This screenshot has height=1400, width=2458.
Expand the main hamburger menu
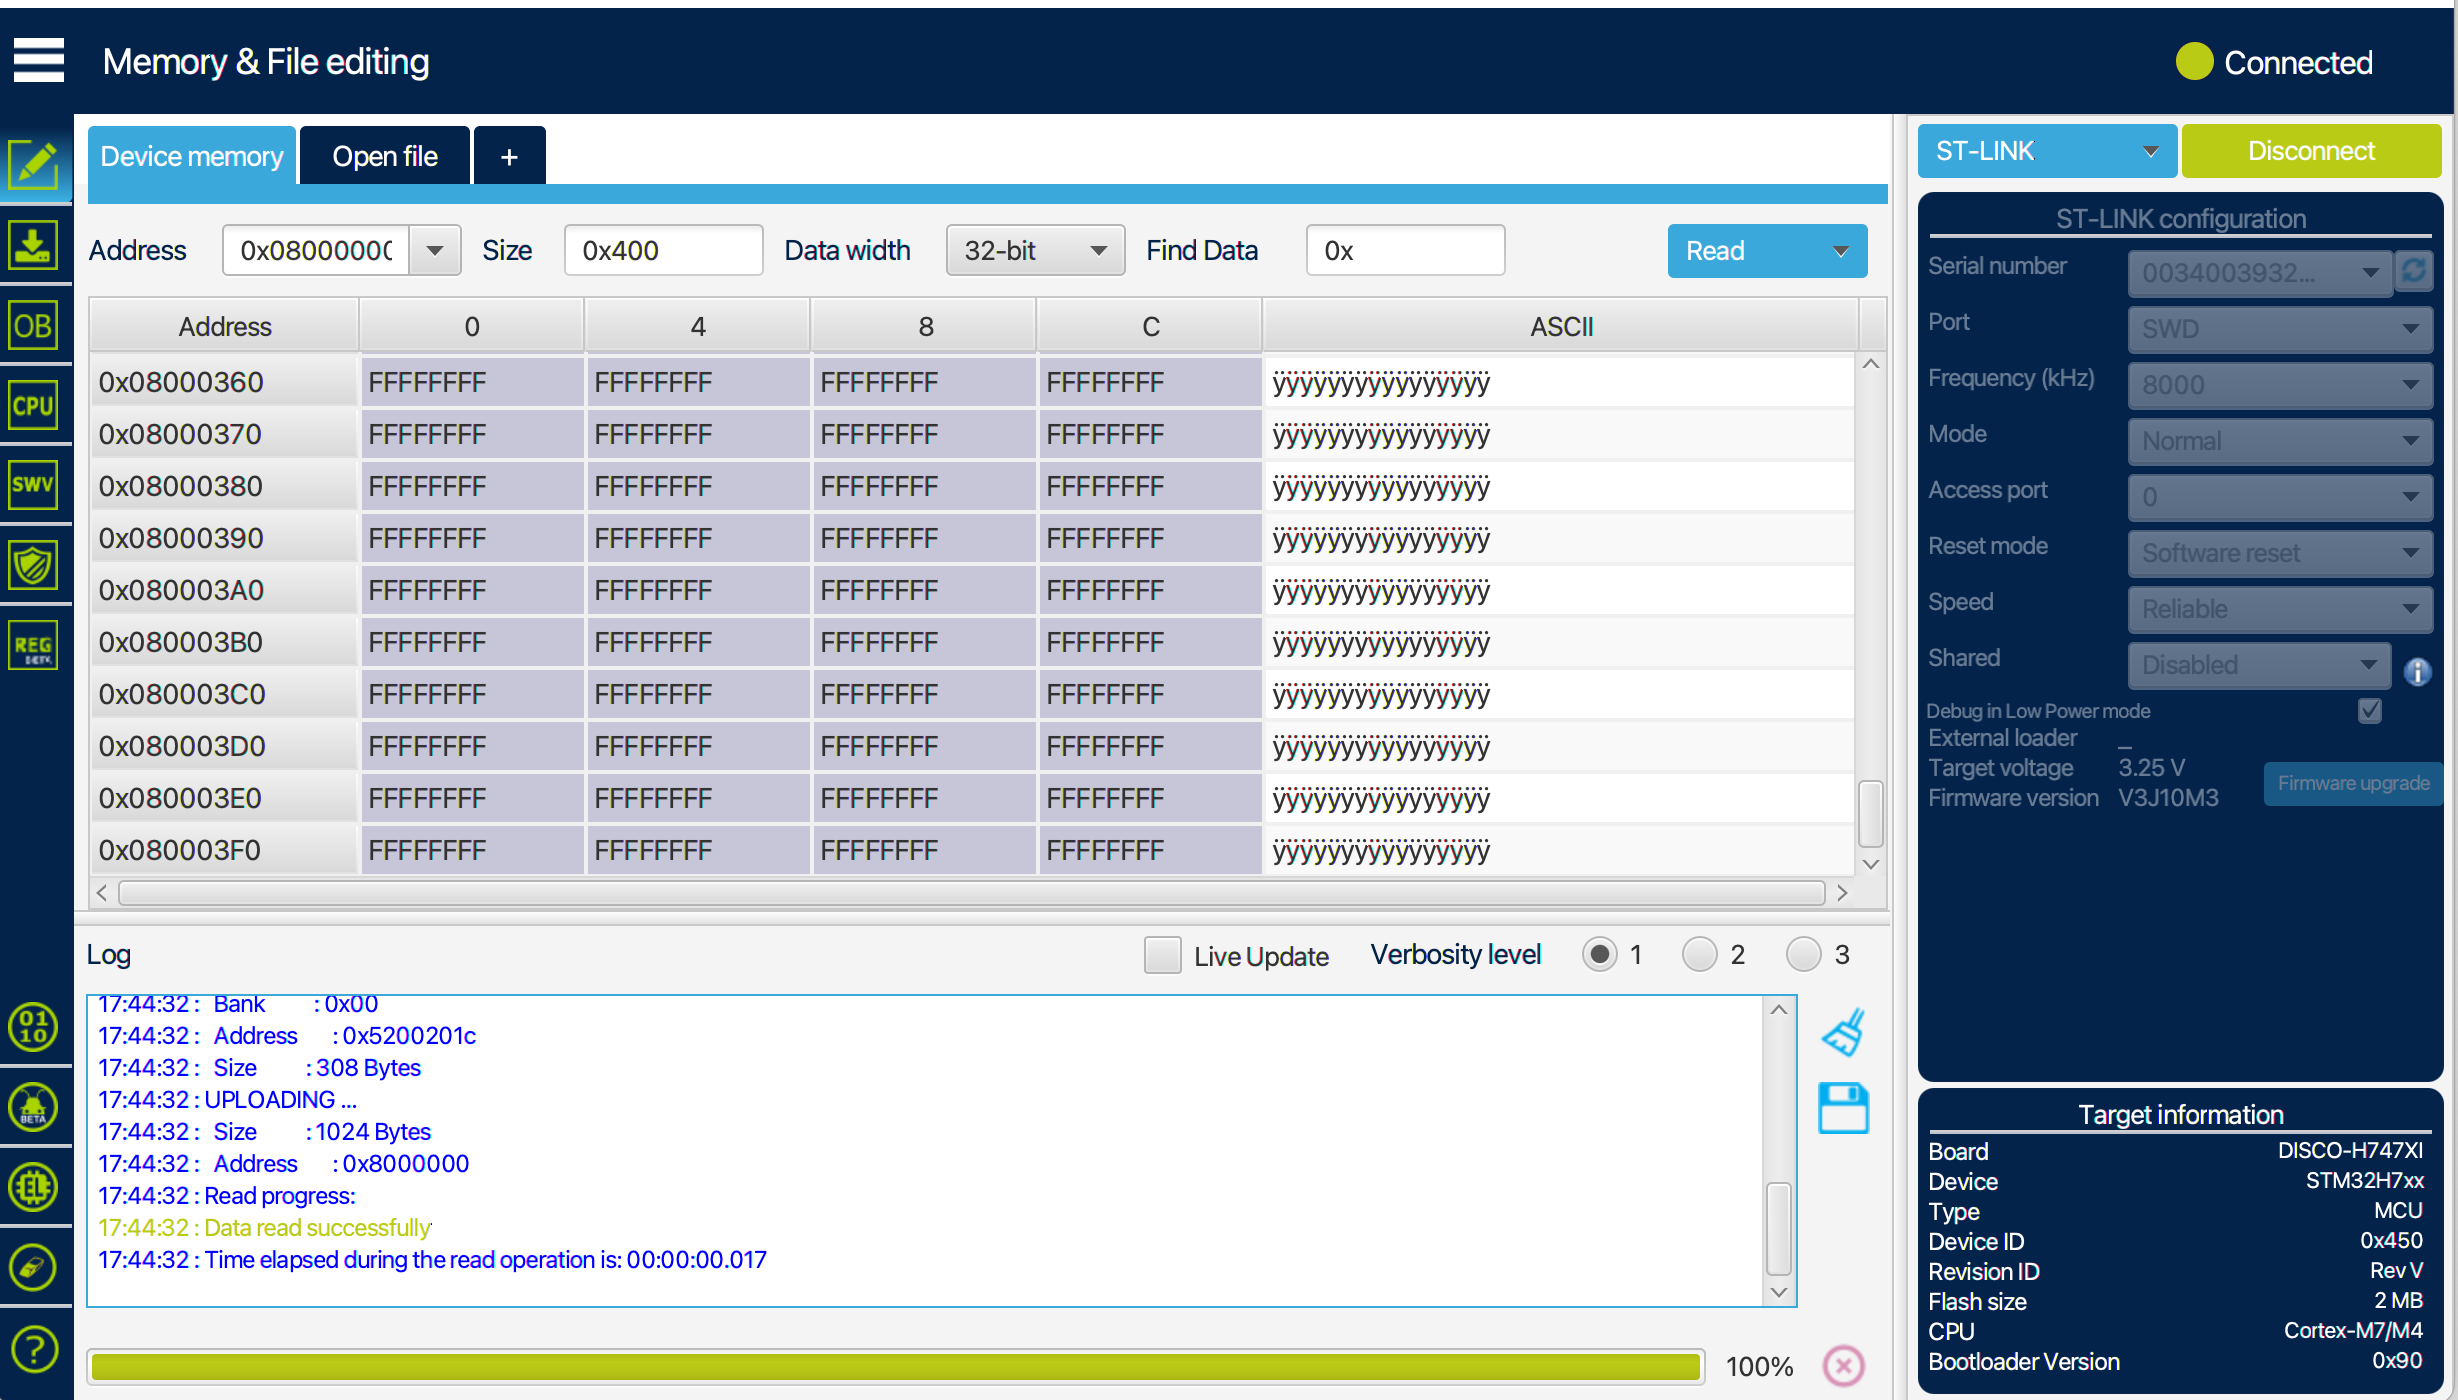click(38, 60)
